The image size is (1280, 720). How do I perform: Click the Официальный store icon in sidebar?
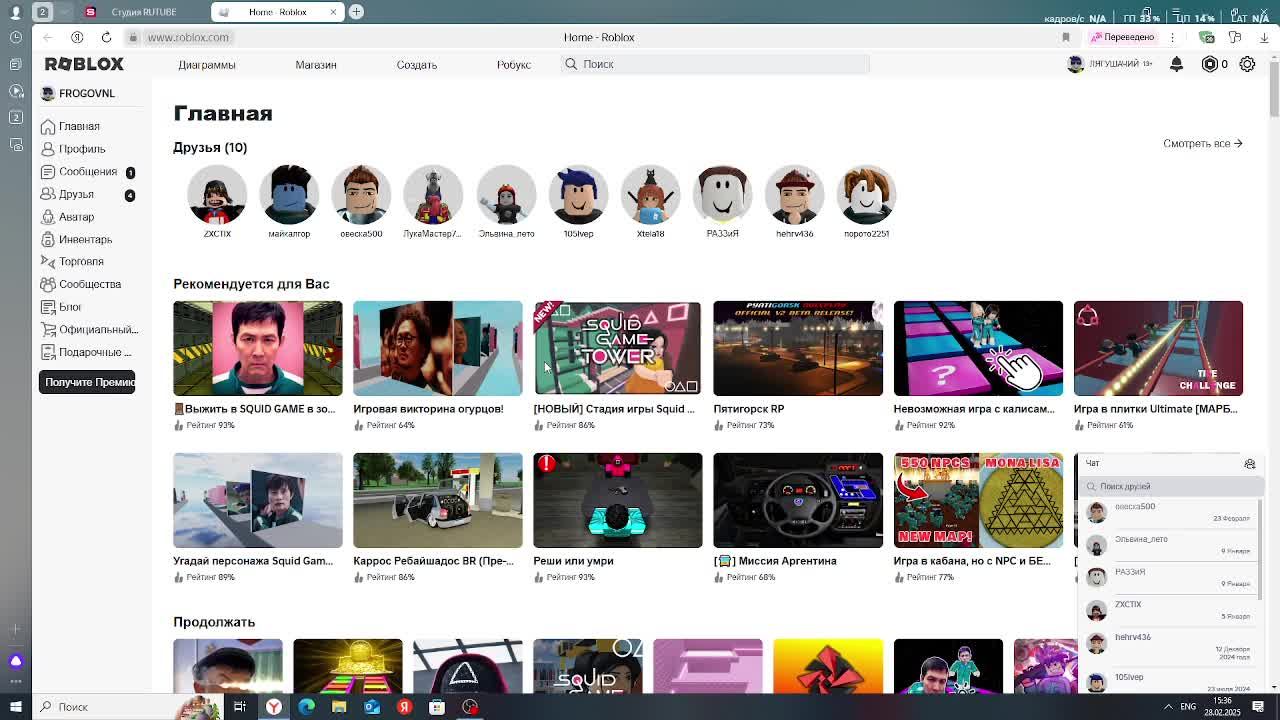48,329
